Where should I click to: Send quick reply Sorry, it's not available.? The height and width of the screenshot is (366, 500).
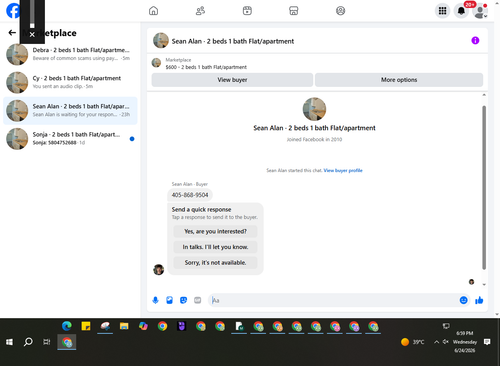215,263
